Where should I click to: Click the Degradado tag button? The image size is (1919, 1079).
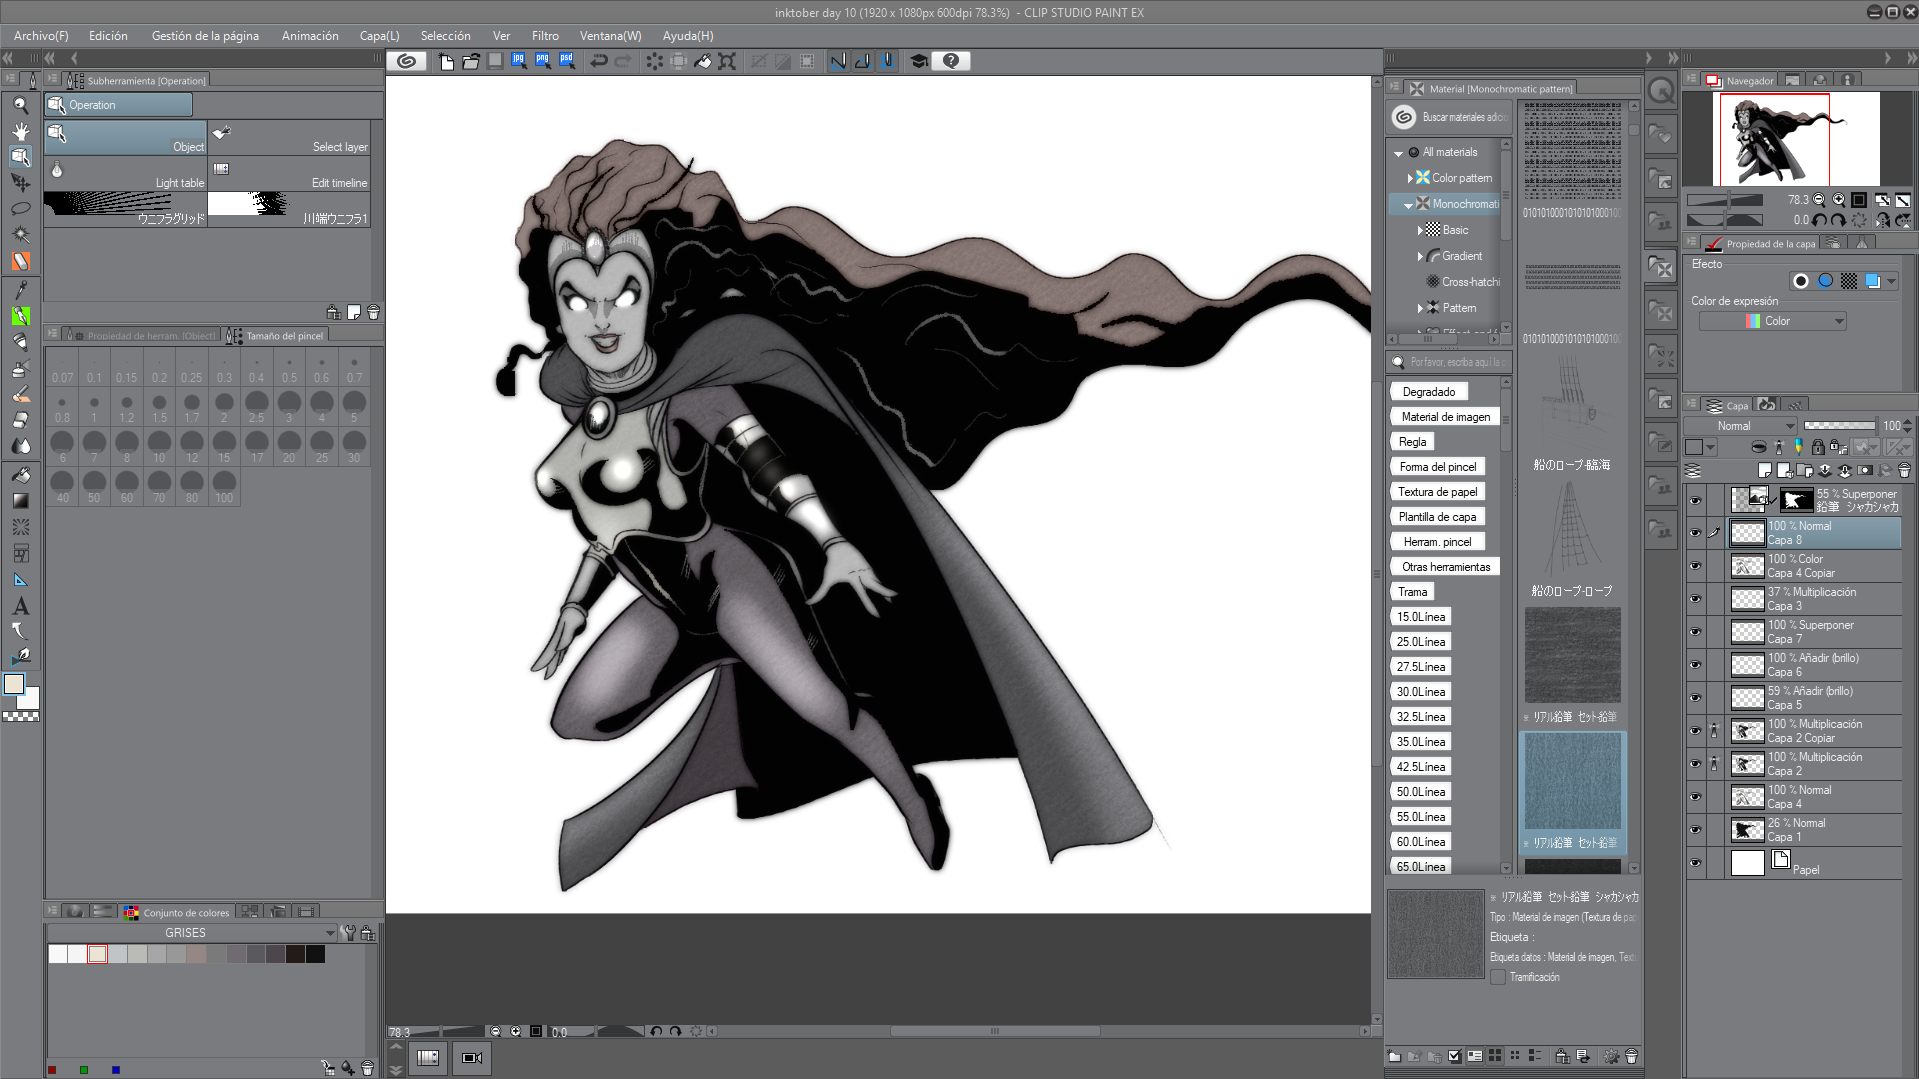[1428, 392]
